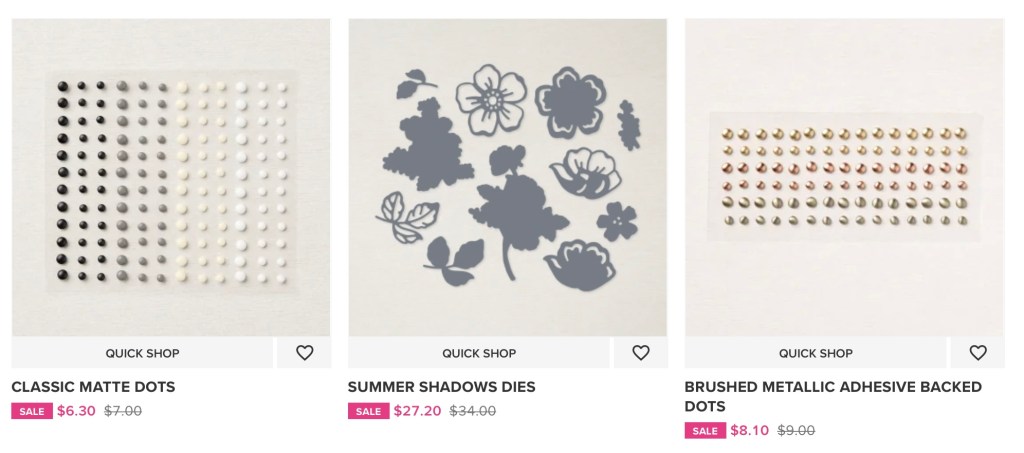Click the Sale badge under Brushed Metallic Dots
This screenshot has width=1024, height=453.
pos(705,431)
